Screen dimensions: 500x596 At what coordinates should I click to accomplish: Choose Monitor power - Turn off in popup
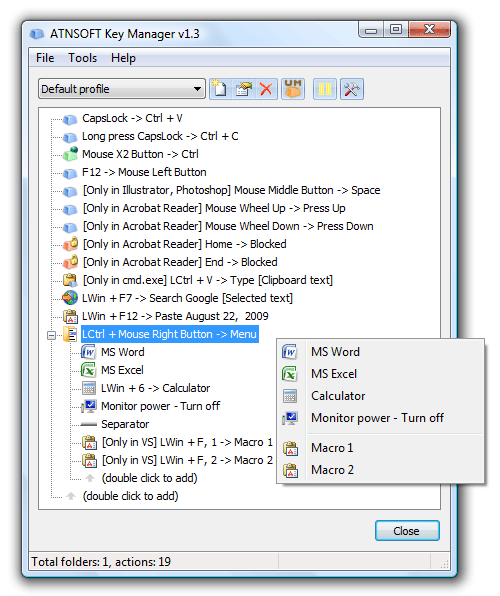(x=381, y=418)
